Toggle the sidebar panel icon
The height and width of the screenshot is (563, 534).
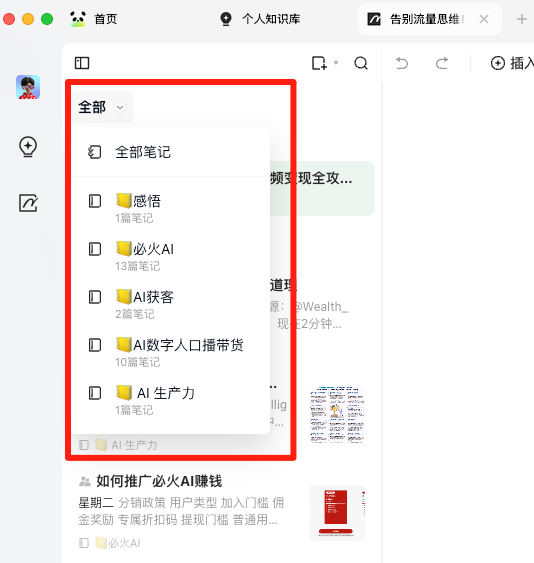pyautogui.click(x=82, y=63)
